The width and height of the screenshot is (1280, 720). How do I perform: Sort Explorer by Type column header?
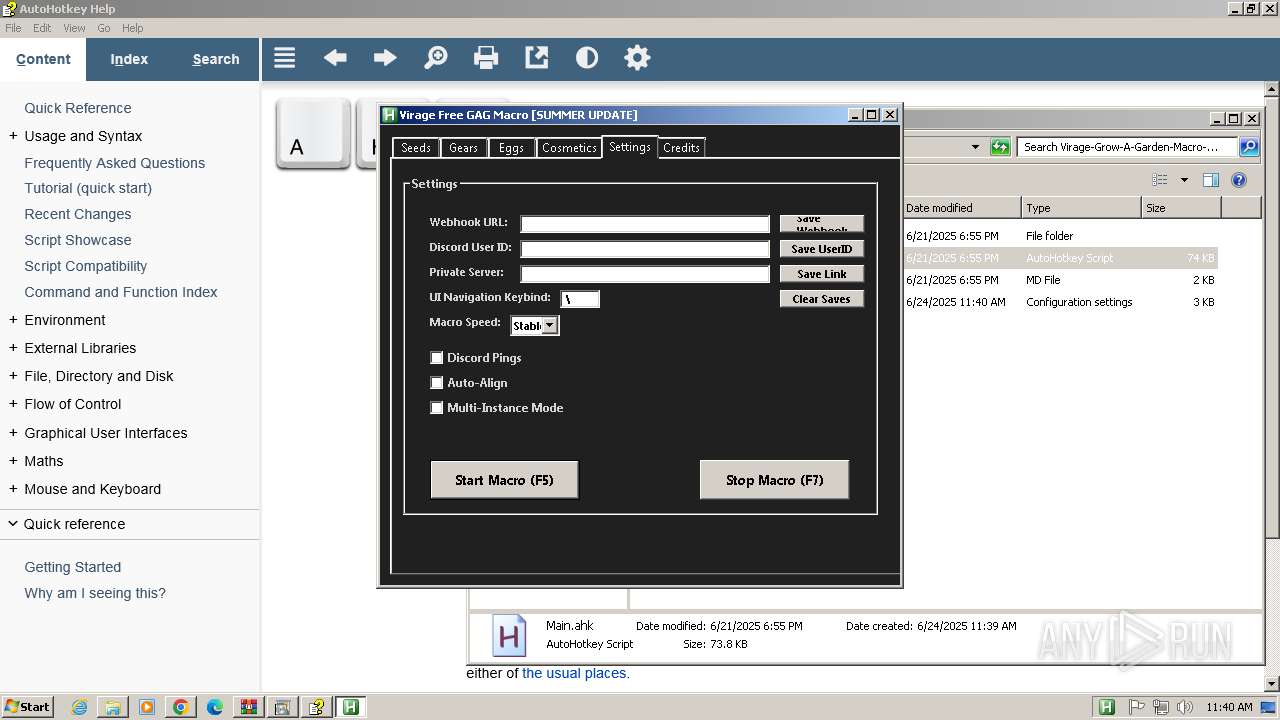click(x=1081, y=208)
